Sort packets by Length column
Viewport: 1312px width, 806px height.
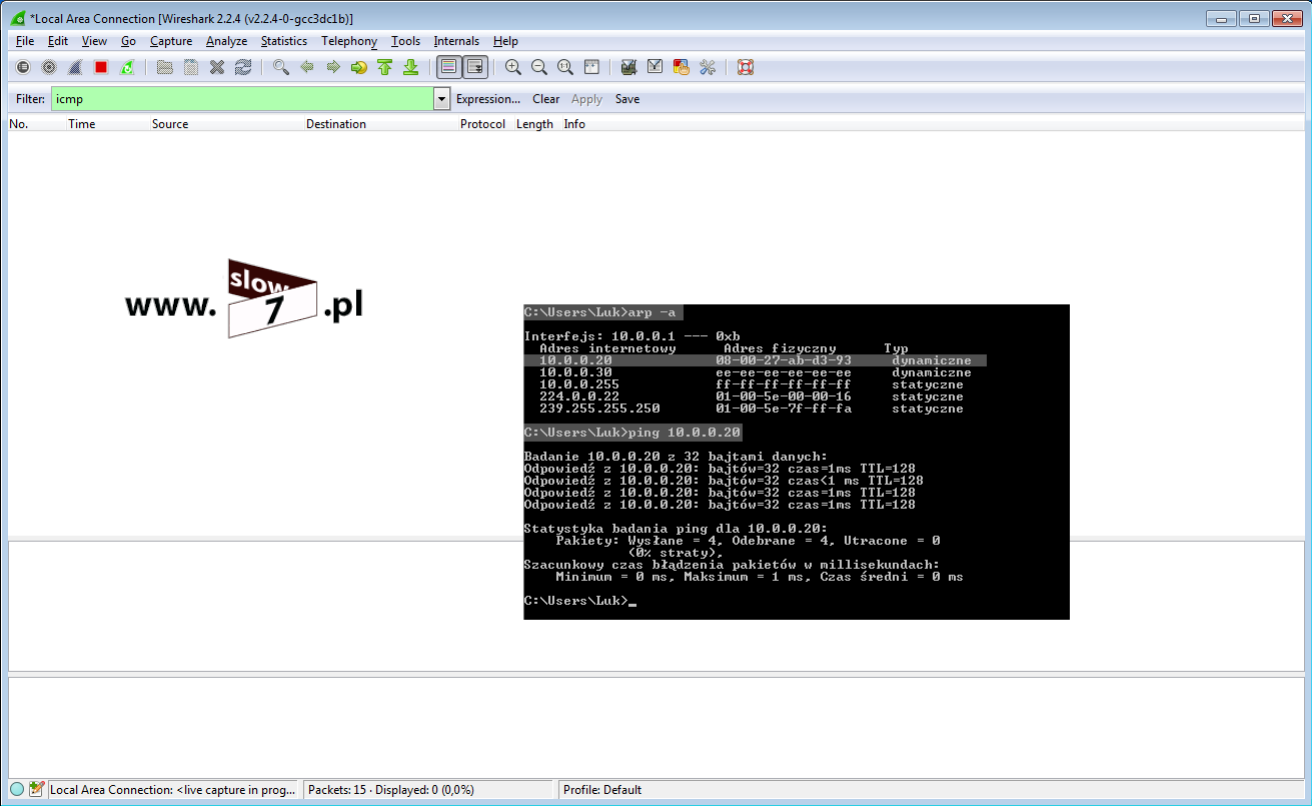(535, 124)
